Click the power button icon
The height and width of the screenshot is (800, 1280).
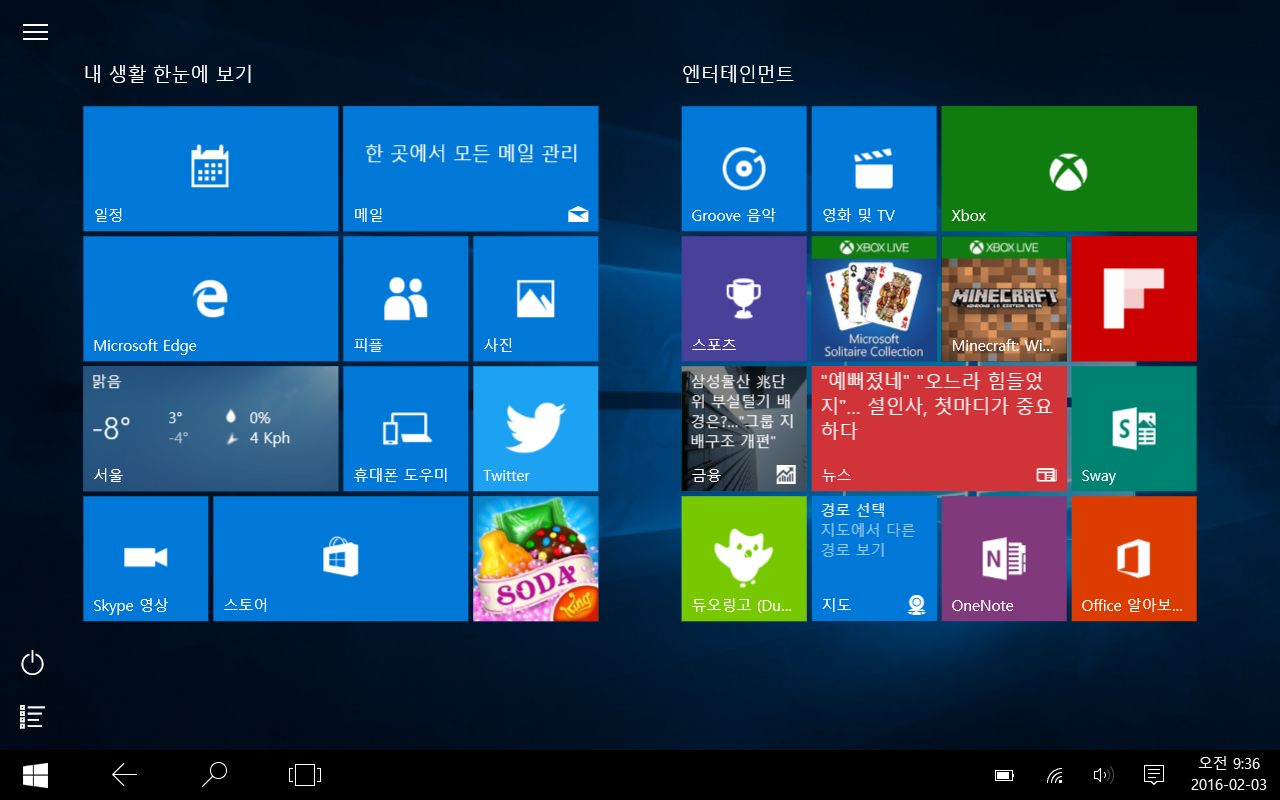(33, 663)
